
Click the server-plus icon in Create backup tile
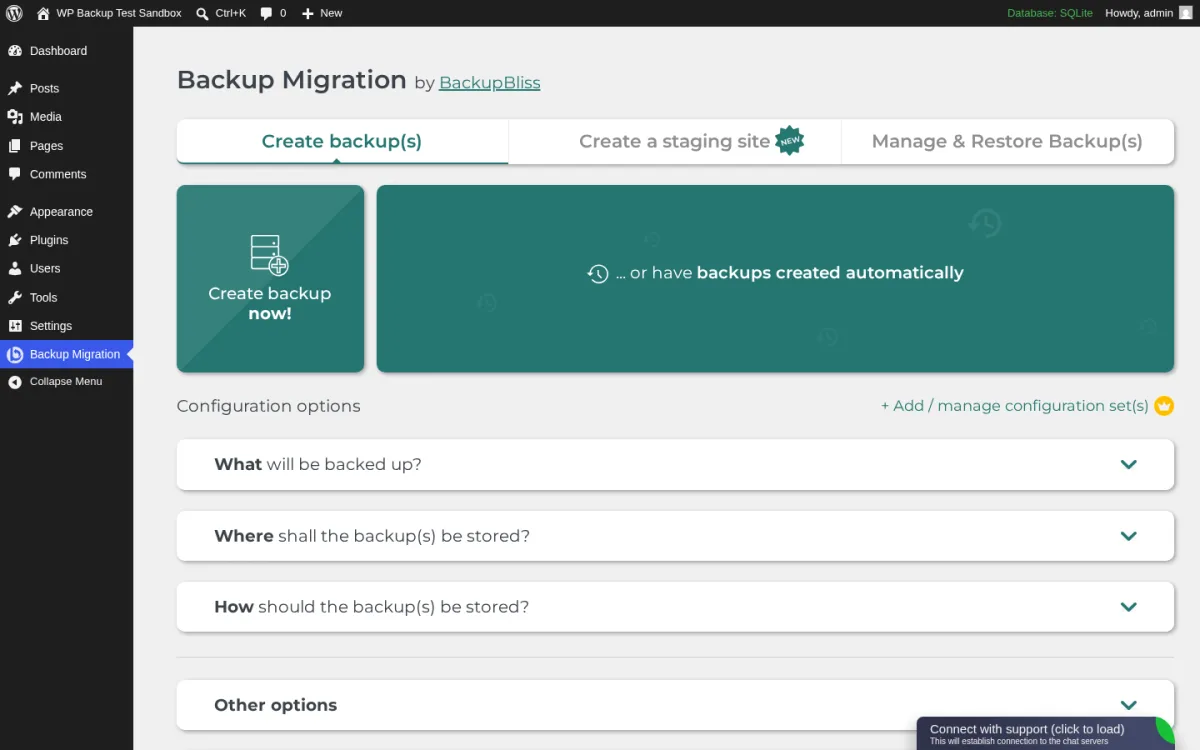pos(269,254)
